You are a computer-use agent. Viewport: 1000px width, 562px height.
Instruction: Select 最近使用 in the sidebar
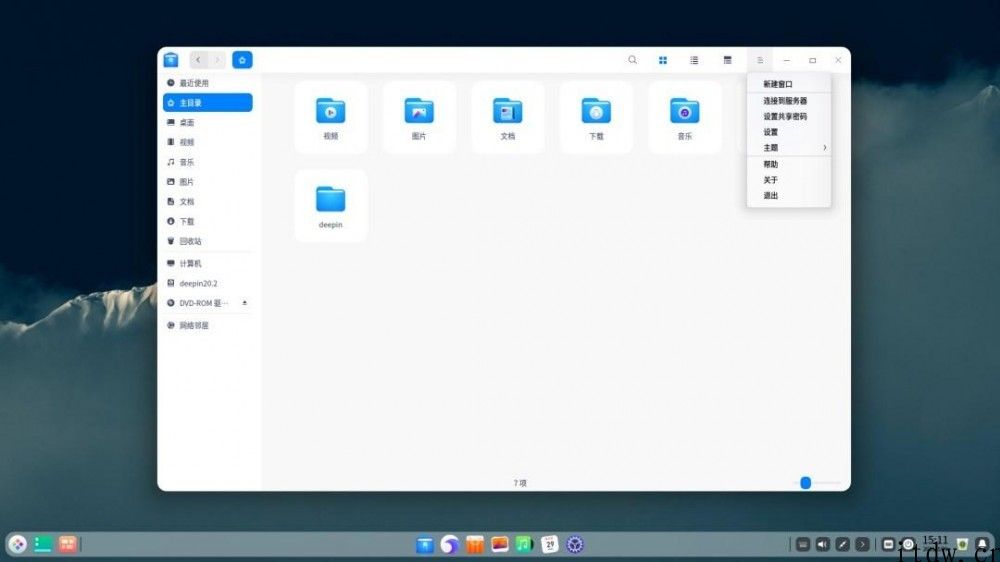(207, 83)
